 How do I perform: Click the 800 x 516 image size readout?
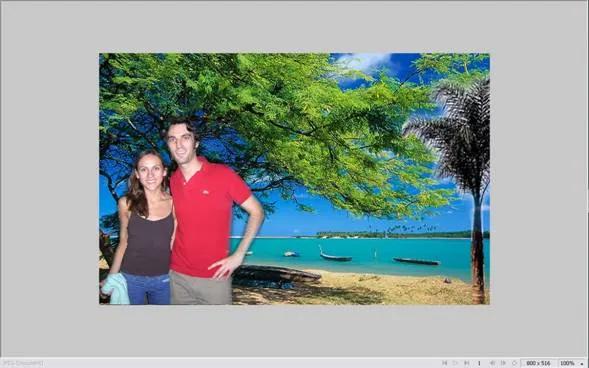tap(538, 363)
